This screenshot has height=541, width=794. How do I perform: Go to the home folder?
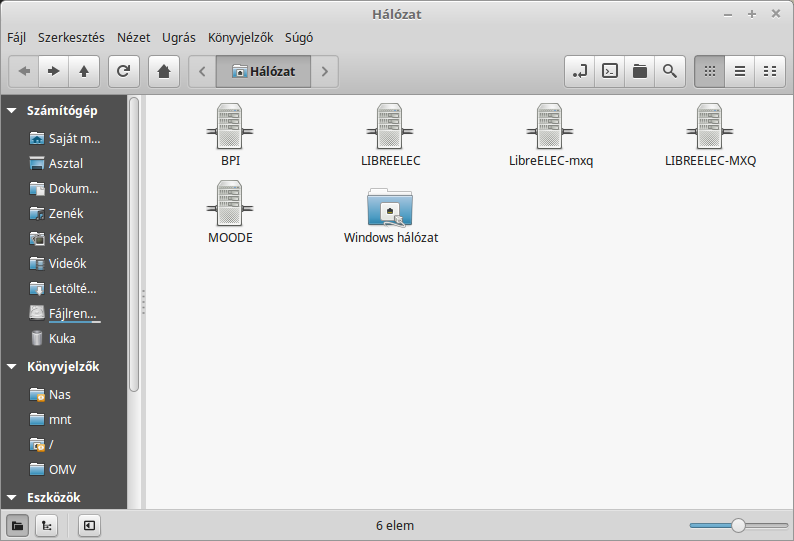pos(164,71)
